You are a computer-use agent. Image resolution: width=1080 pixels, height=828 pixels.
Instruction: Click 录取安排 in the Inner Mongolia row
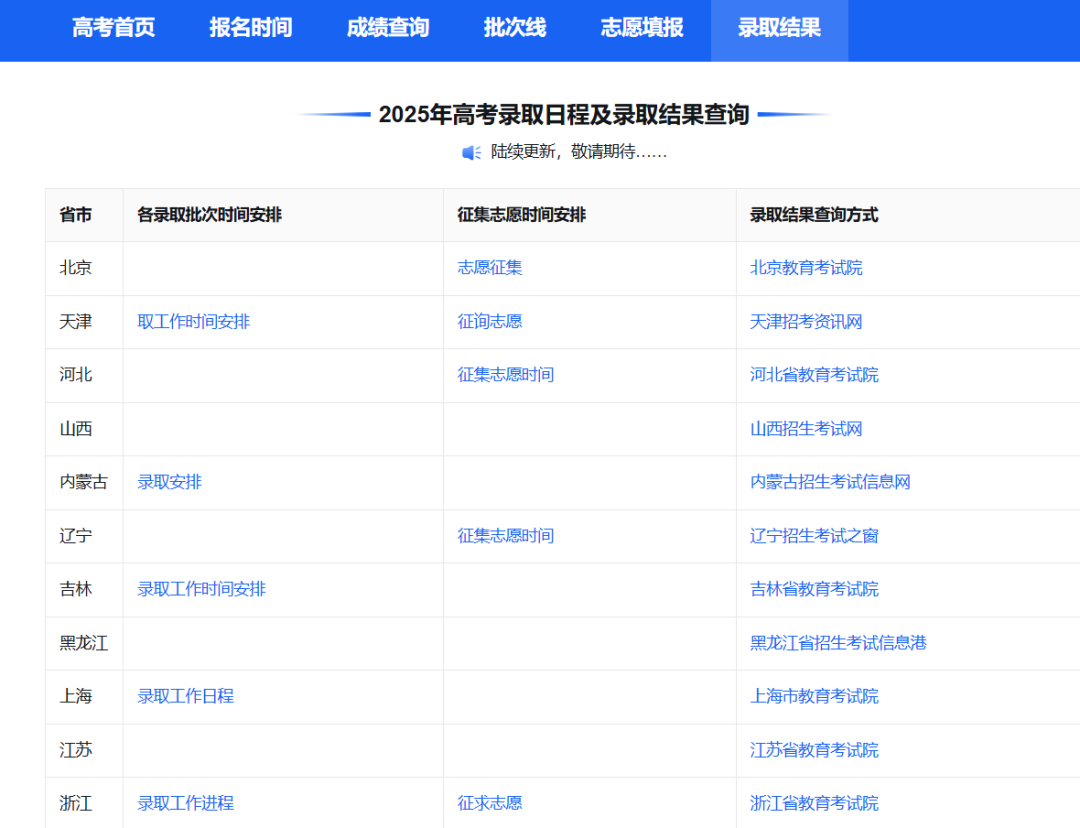[x=169, y=482]
